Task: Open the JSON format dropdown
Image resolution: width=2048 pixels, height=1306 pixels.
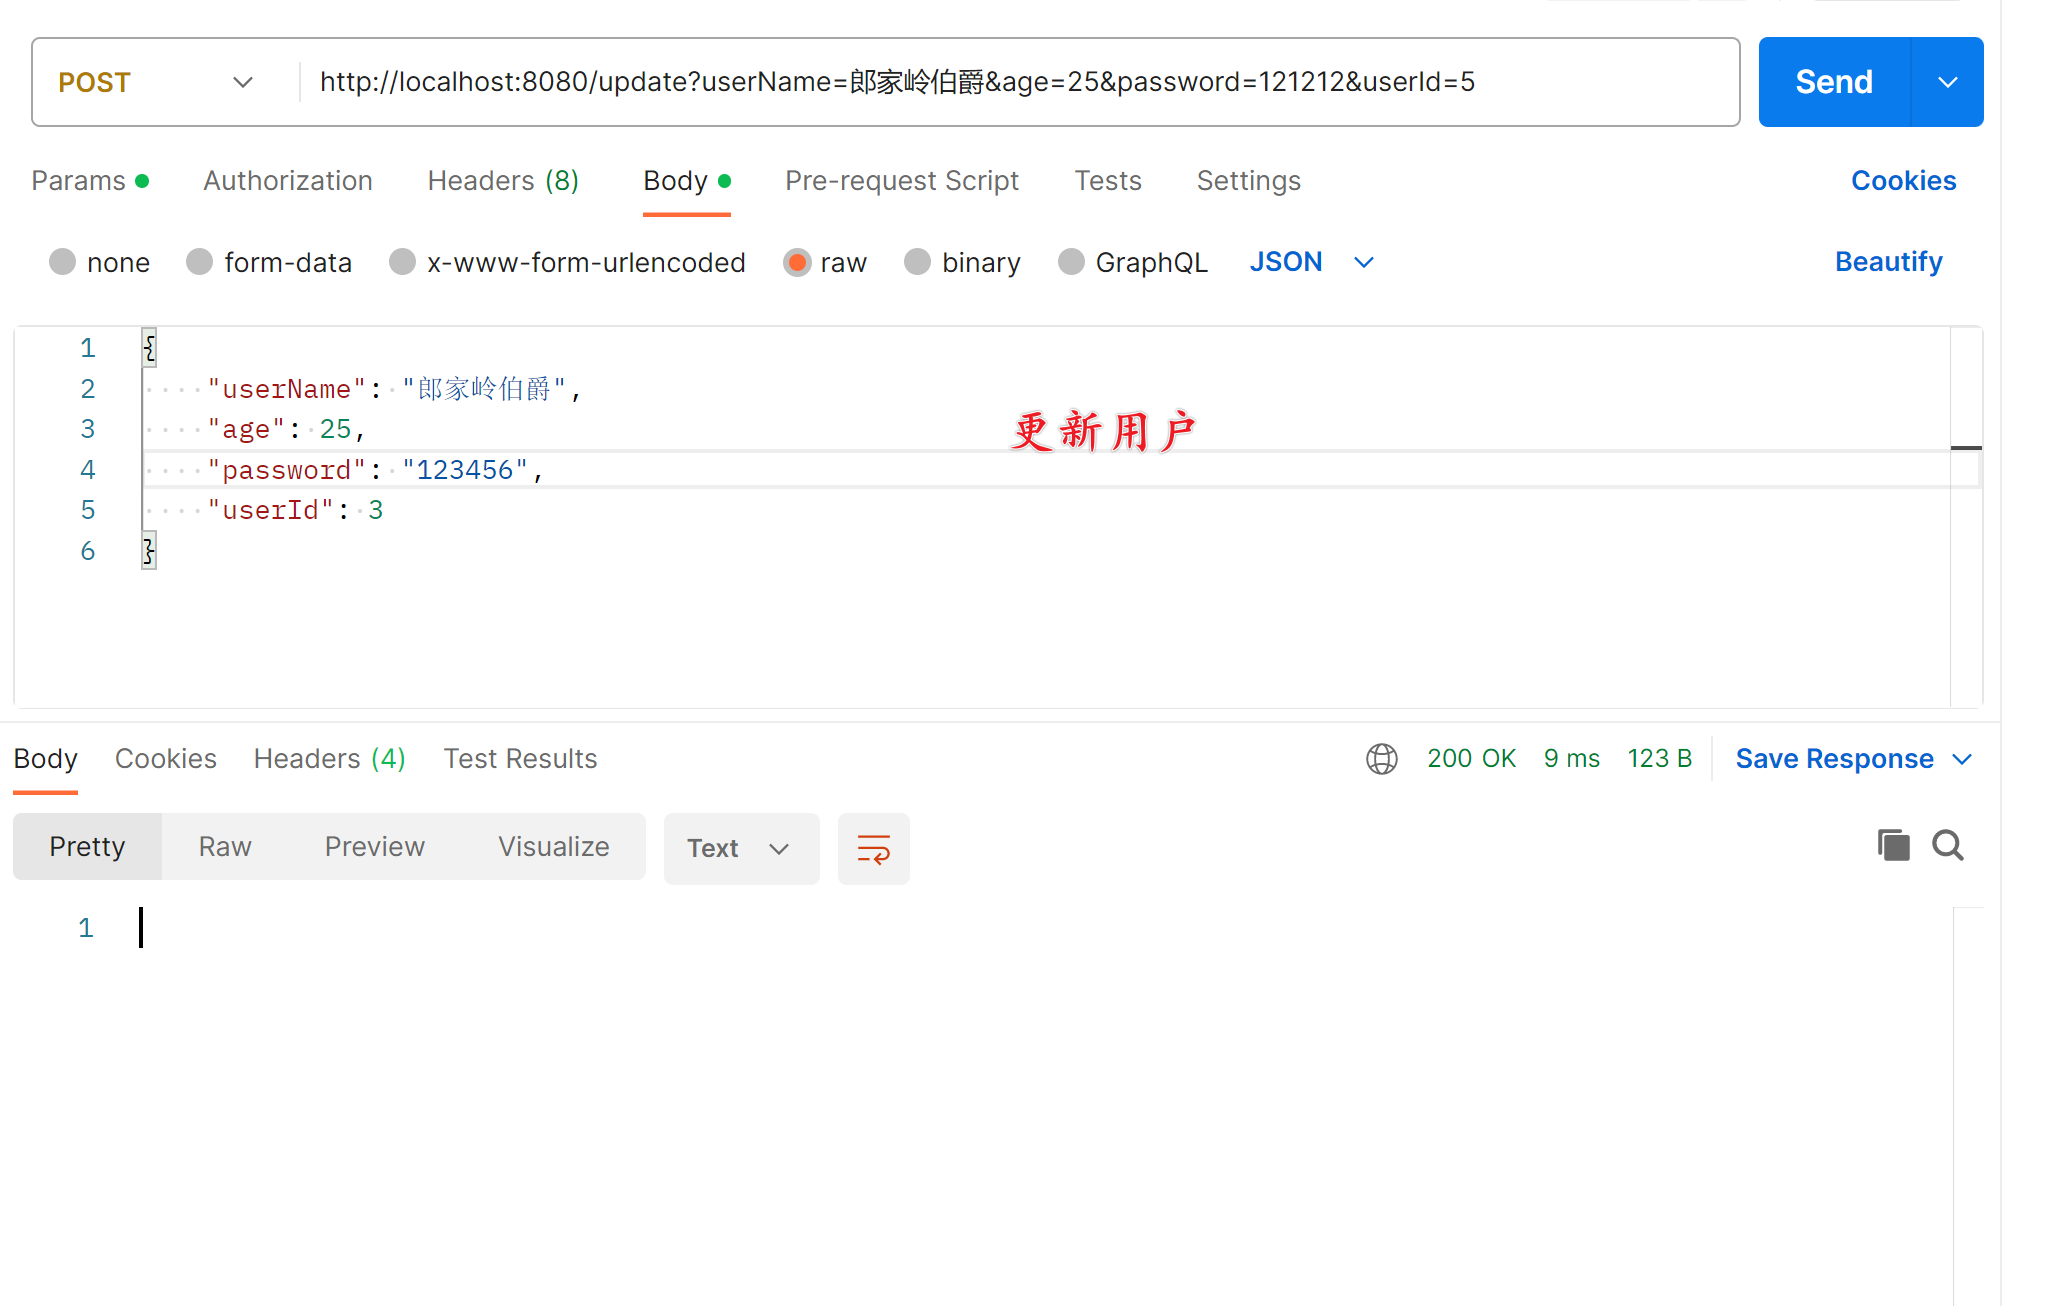Action: click(x=1311, y=262)
